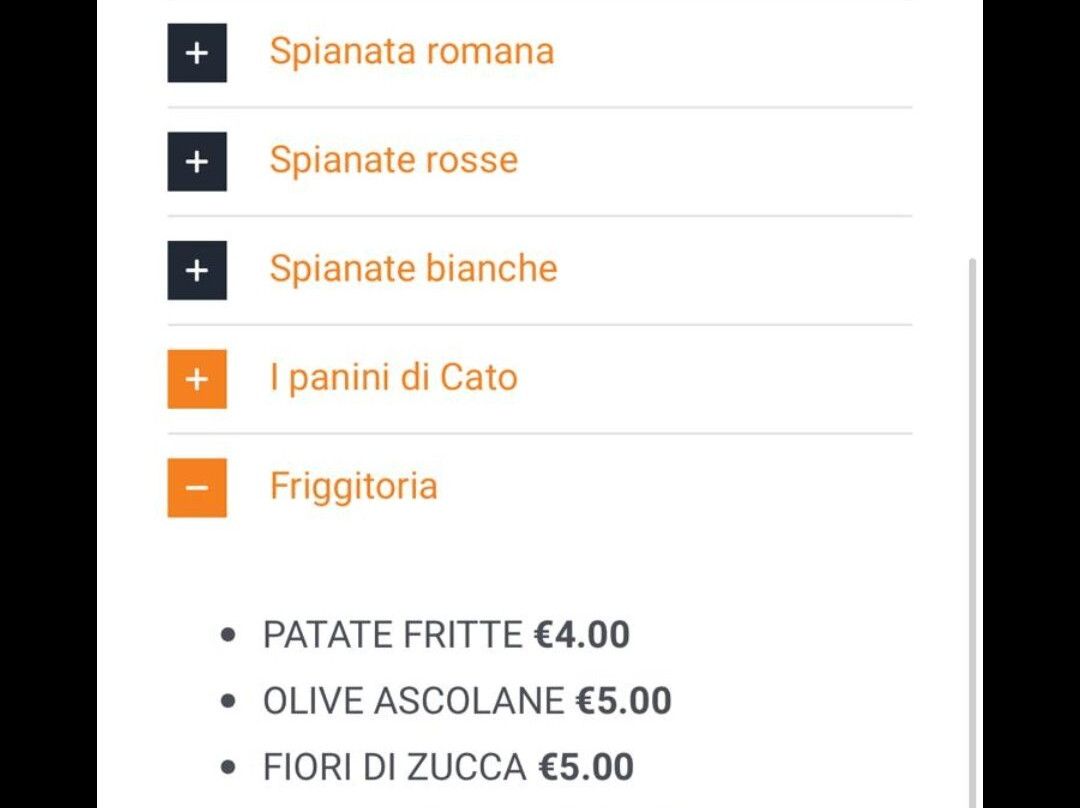The image size is (1080, 808).
Task: Click the bullet point before FIORI DI ZUCCA
Action: coord(229,768)
